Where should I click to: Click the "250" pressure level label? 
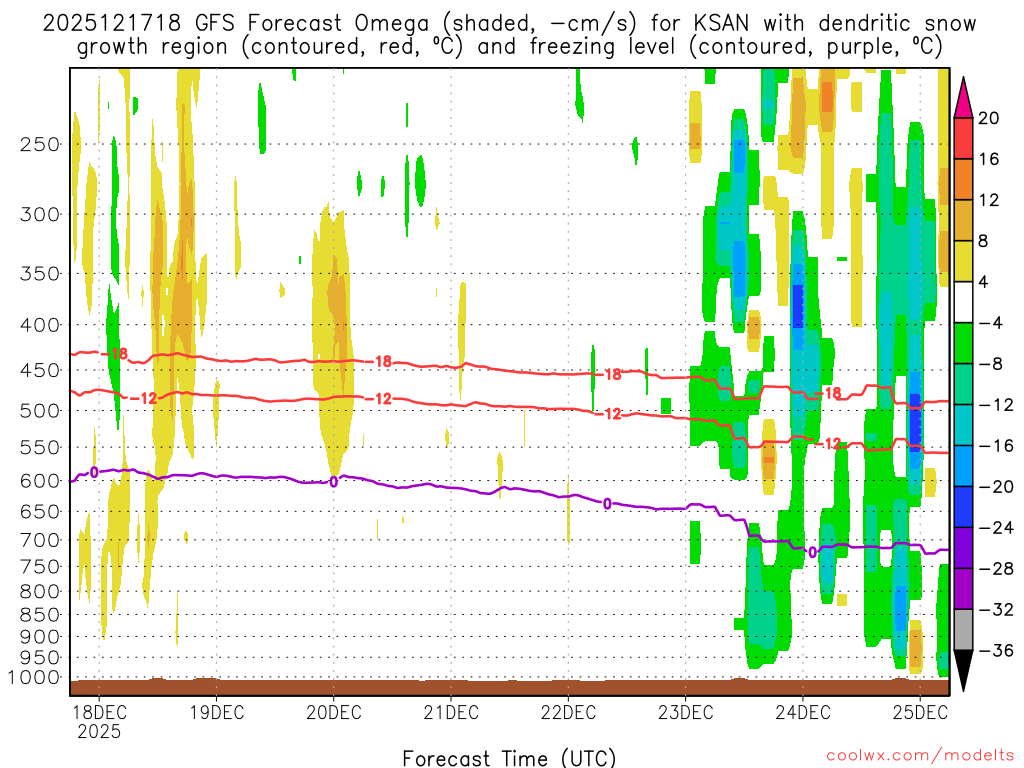click(x=40, y=144)
